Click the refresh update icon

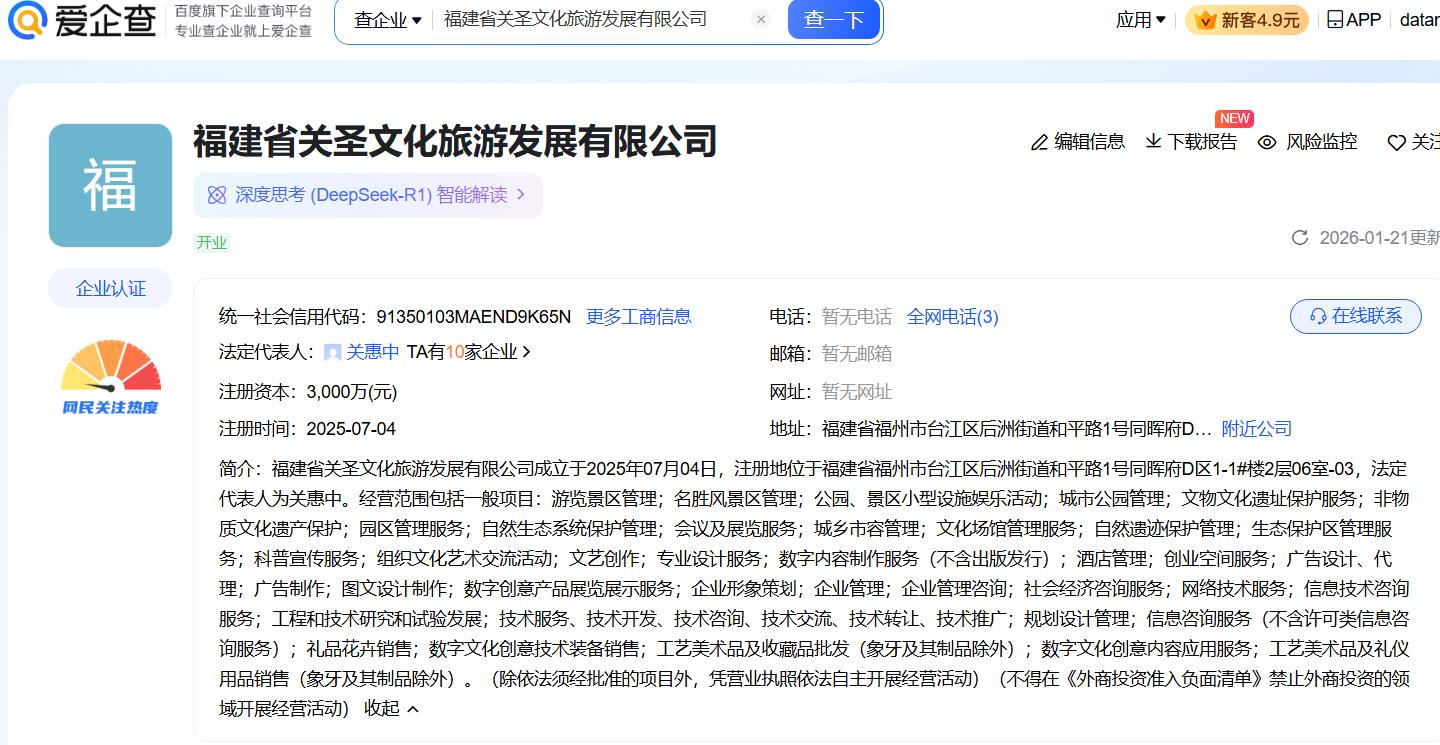pyautogui.click(x=1300, y=237)
